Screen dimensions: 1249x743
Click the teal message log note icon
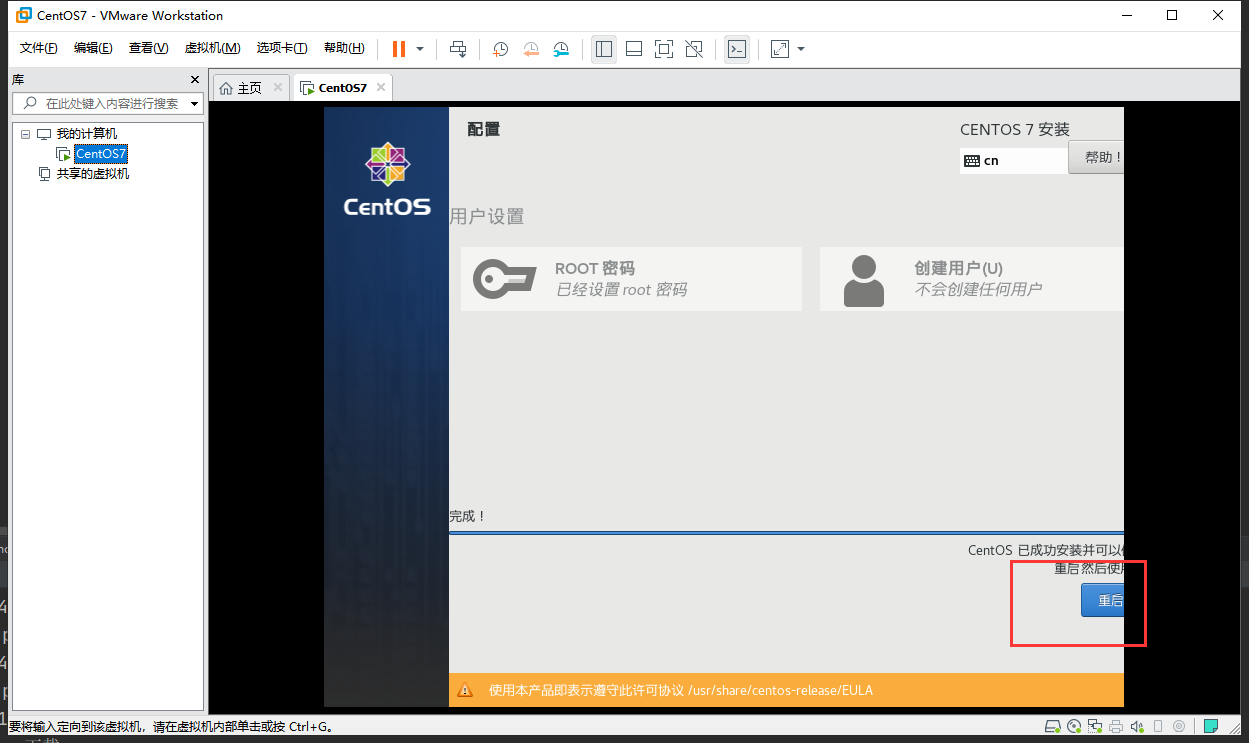(1210, 726)
